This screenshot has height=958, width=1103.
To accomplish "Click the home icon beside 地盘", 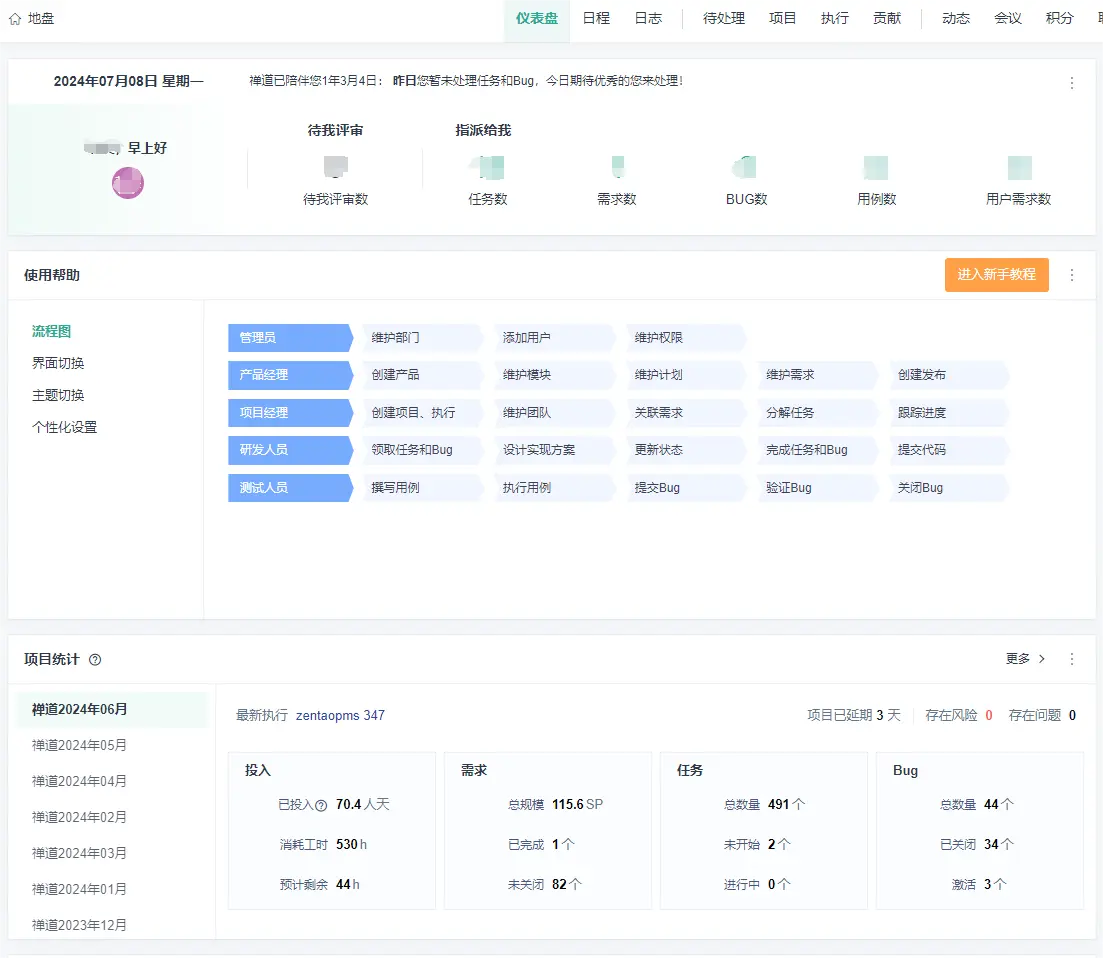I will pyautogui.click(x=15, y=19).
